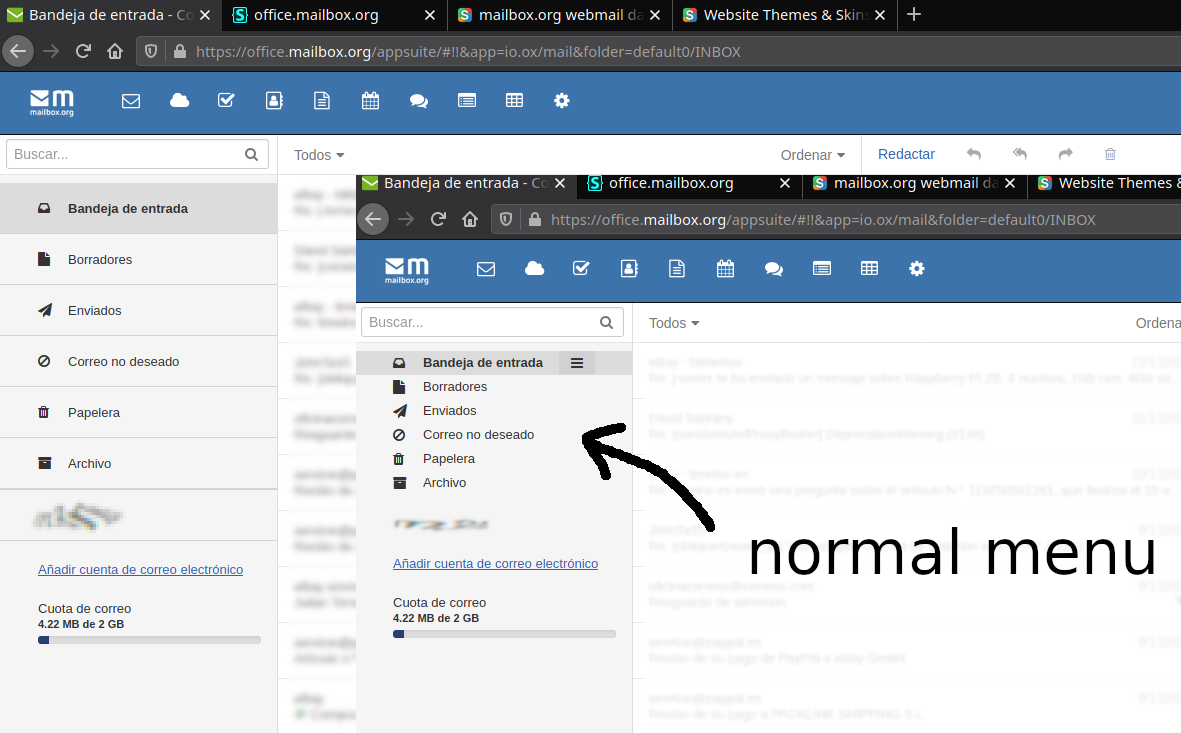Open the Ordenar sort dropdown

pos(812,155)
